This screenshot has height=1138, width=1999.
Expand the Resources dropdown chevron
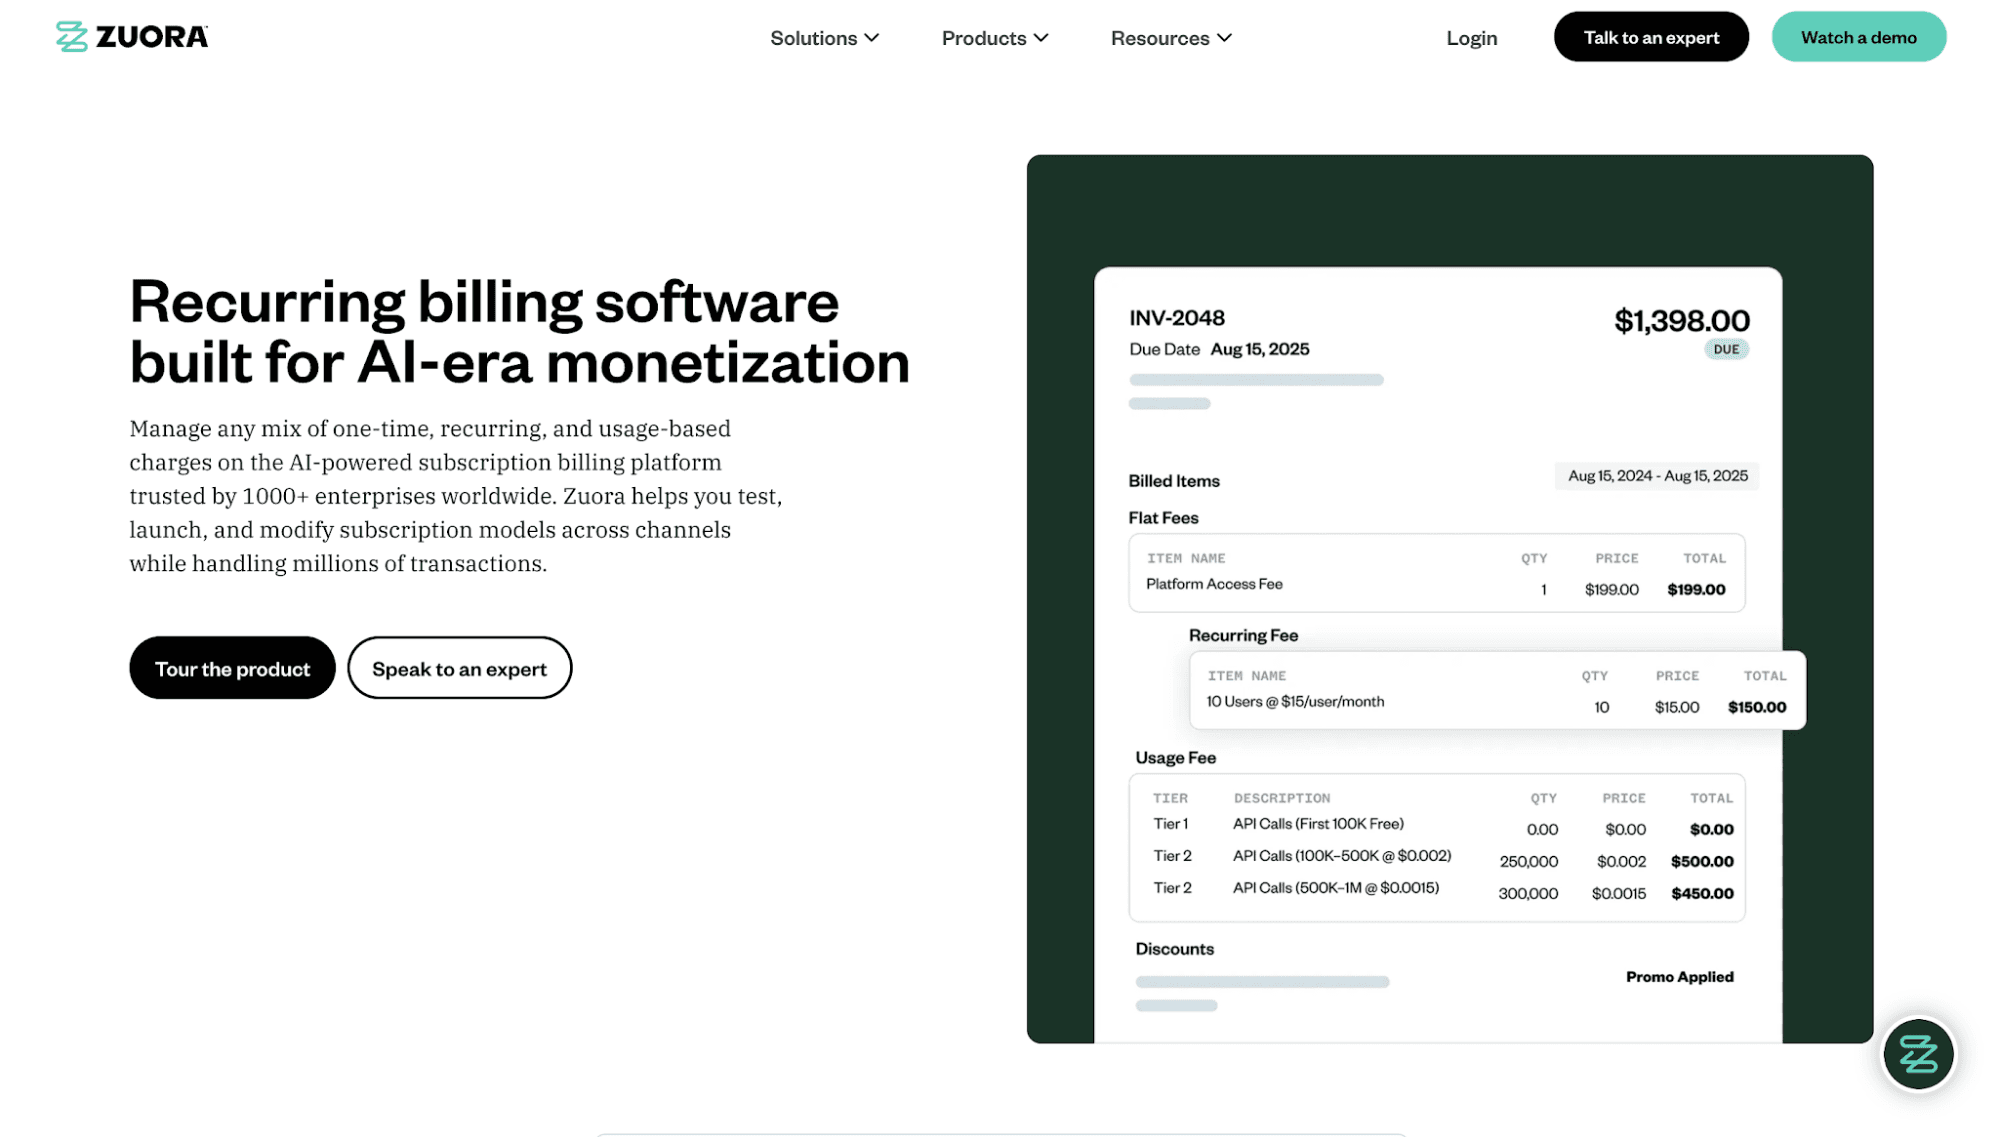1224,38
